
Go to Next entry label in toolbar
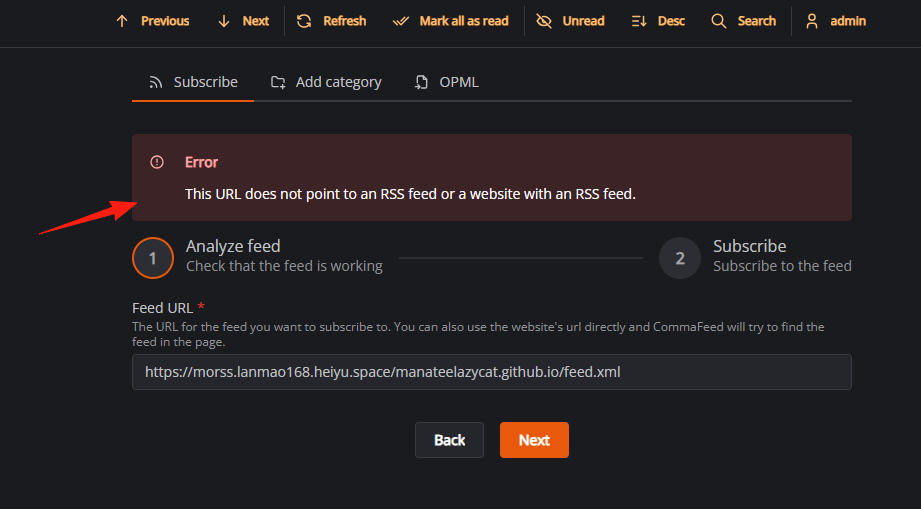point(256,21)
